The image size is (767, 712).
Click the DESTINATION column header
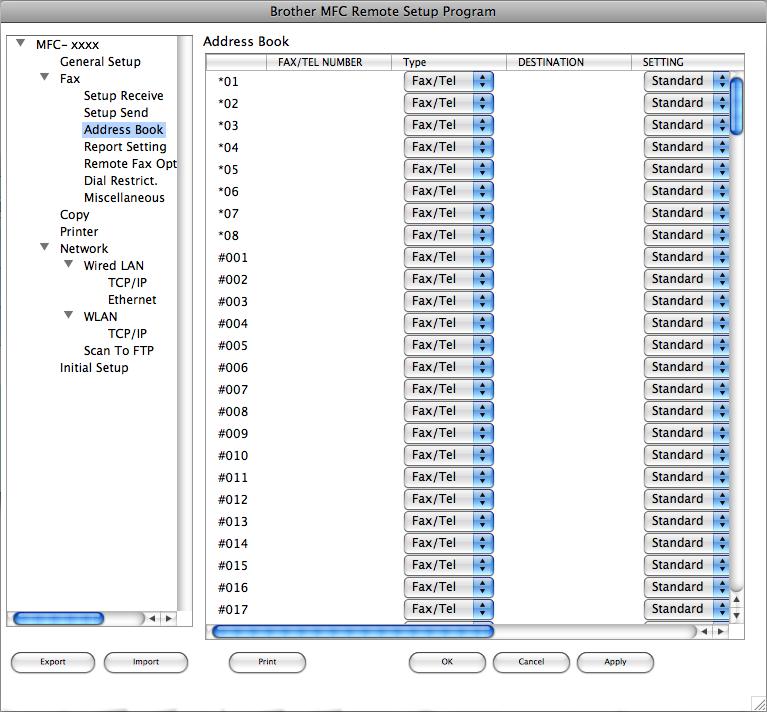568,62
